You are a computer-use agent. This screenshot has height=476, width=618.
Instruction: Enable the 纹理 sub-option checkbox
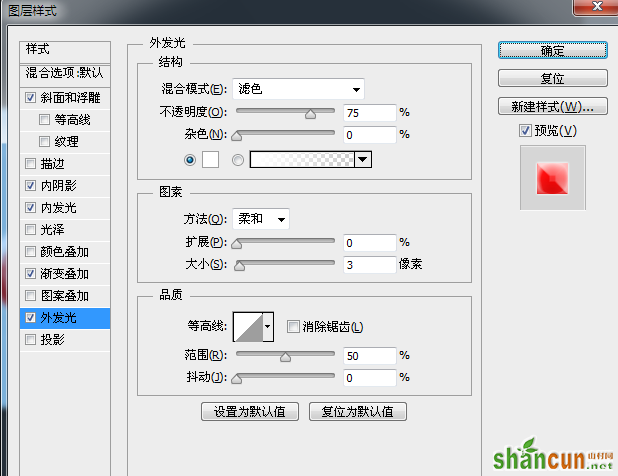point(44,141)
